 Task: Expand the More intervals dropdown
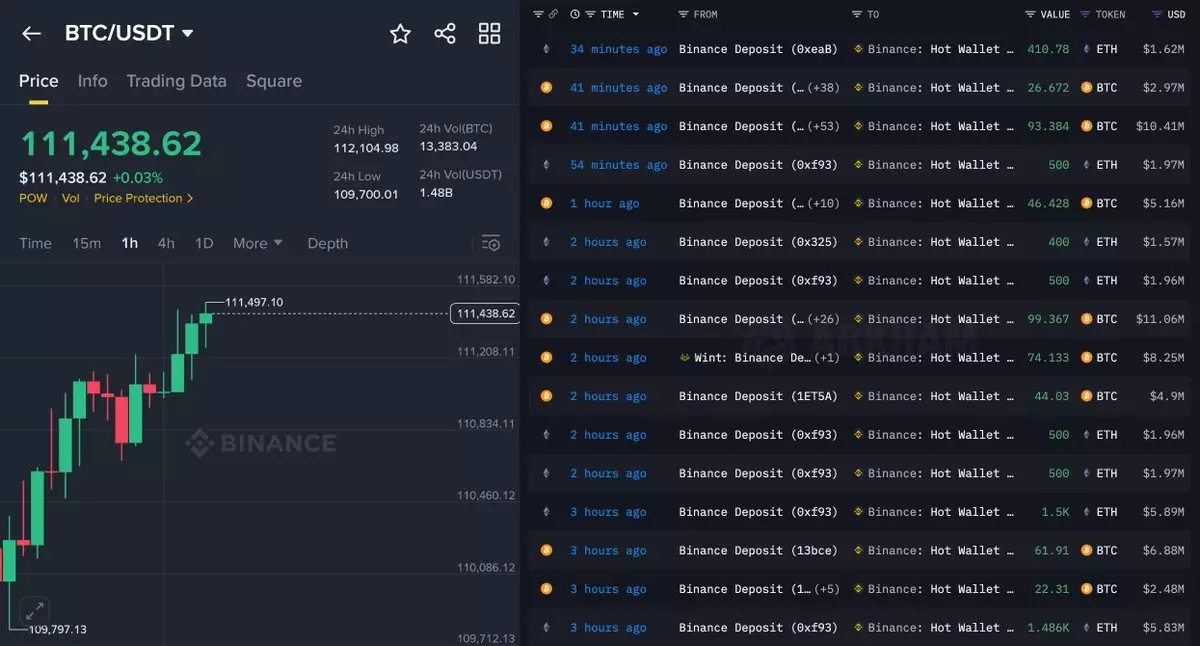tap(257, 243)
